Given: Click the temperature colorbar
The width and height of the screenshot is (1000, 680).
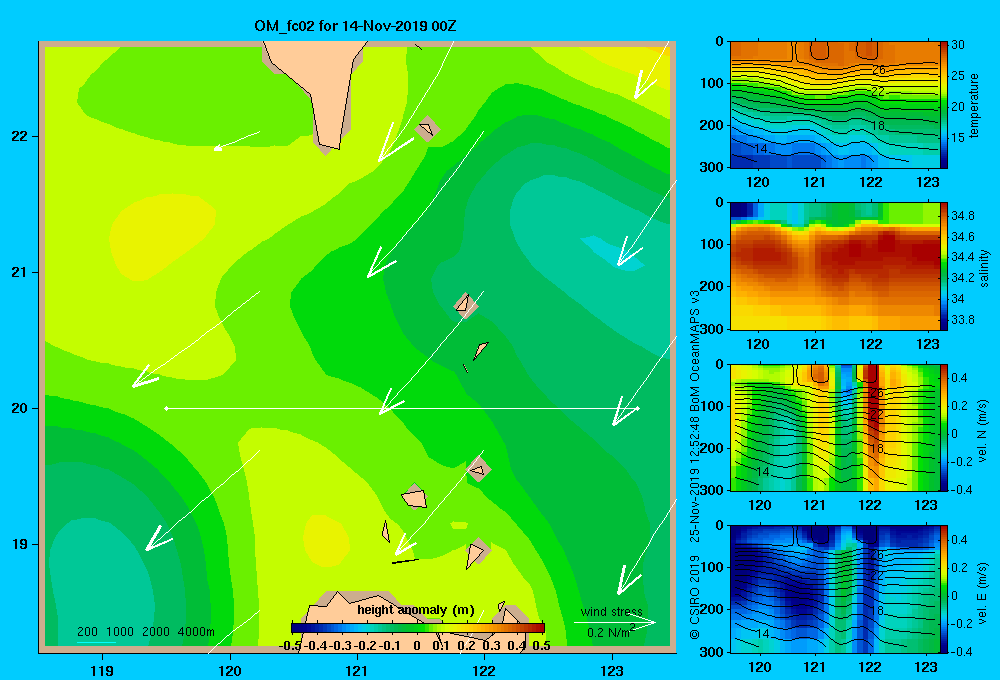Looking at the screenshot, I should pos(943,105).
